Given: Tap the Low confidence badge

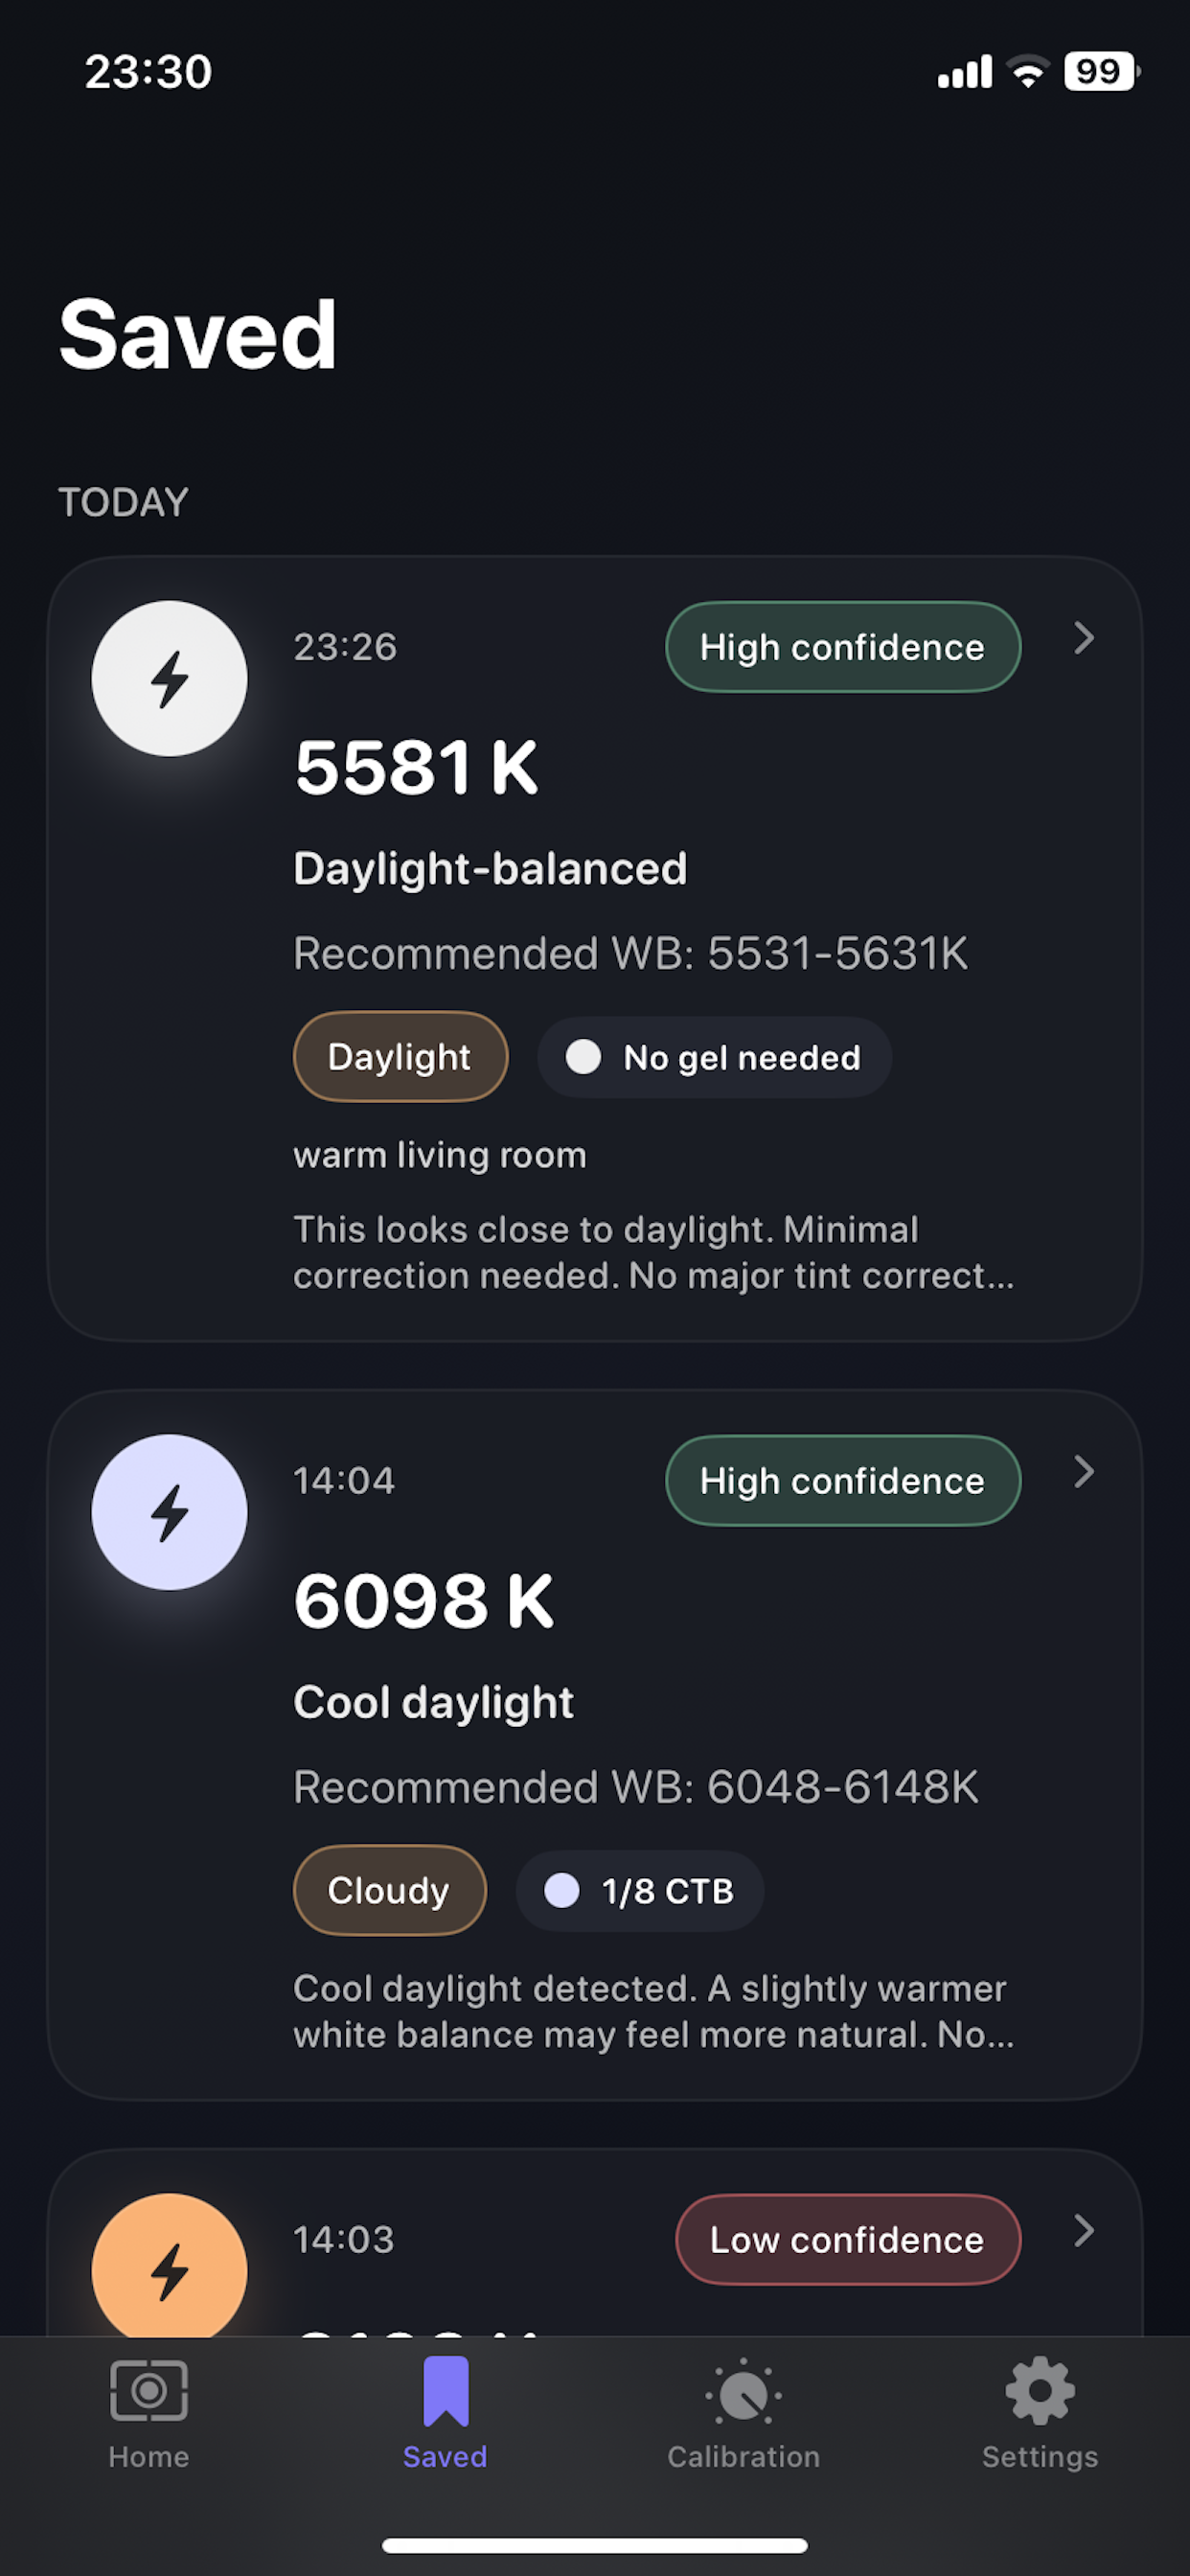Looking at the screenshot, I should point(848,2240).
